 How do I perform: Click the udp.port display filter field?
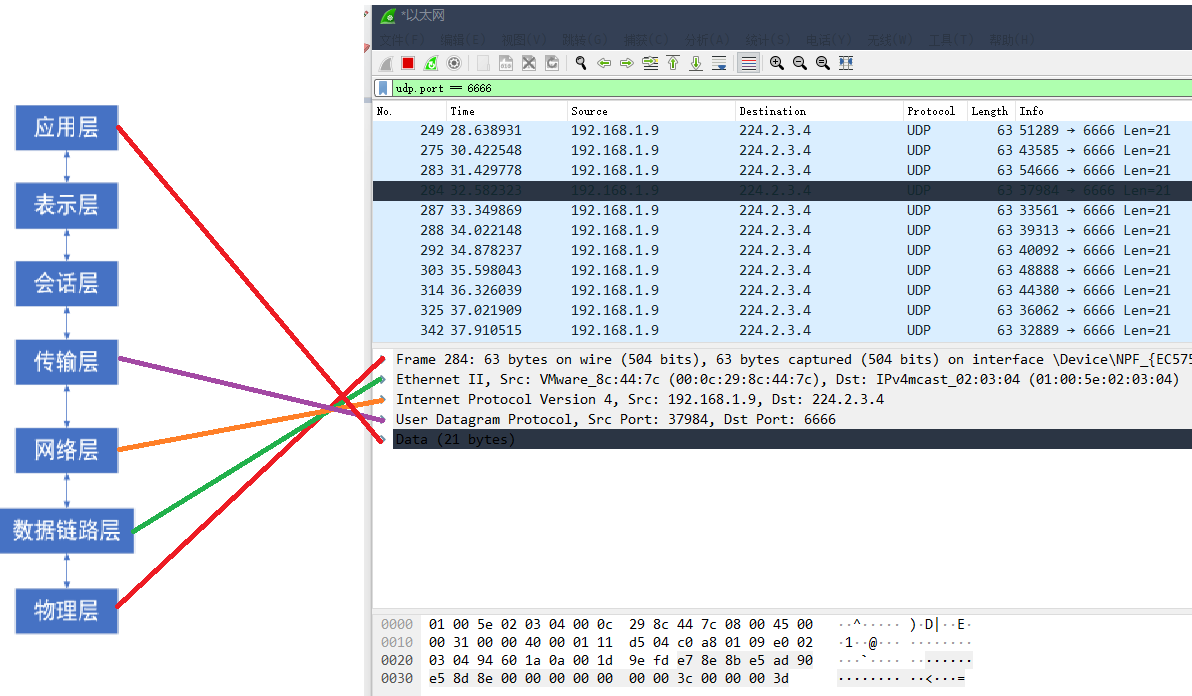coord(780,88)
